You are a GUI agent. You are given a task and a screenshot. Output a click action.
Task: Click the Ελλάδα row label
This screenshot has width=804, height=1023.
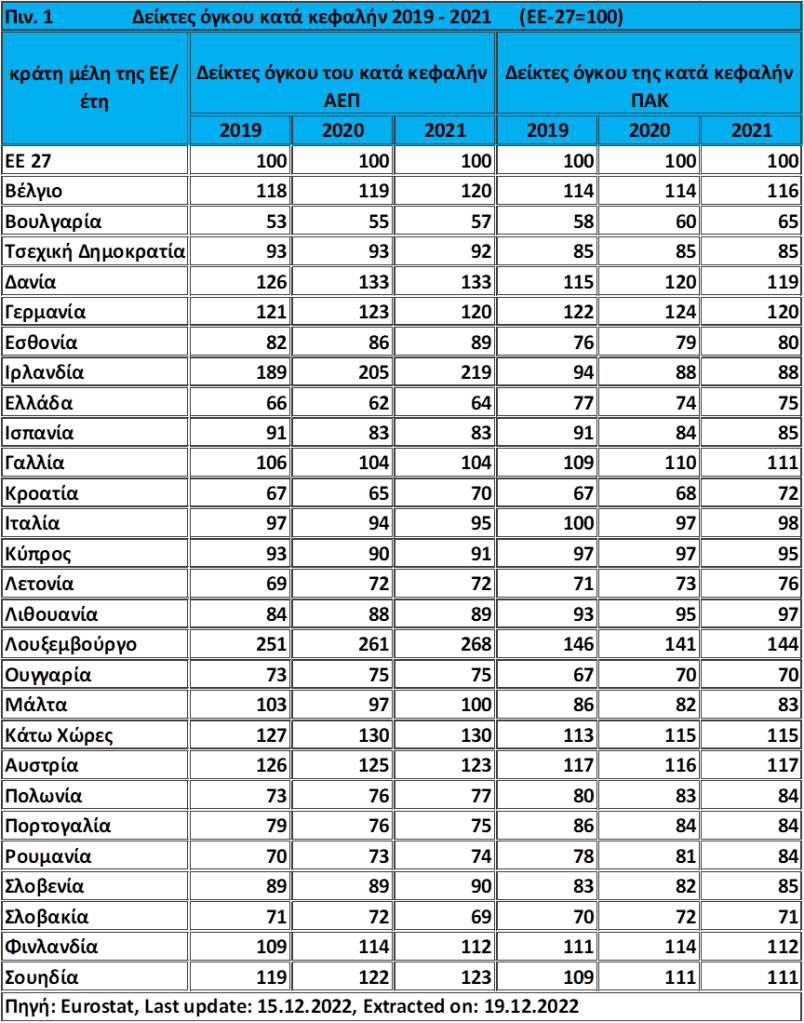pos(39,403)
